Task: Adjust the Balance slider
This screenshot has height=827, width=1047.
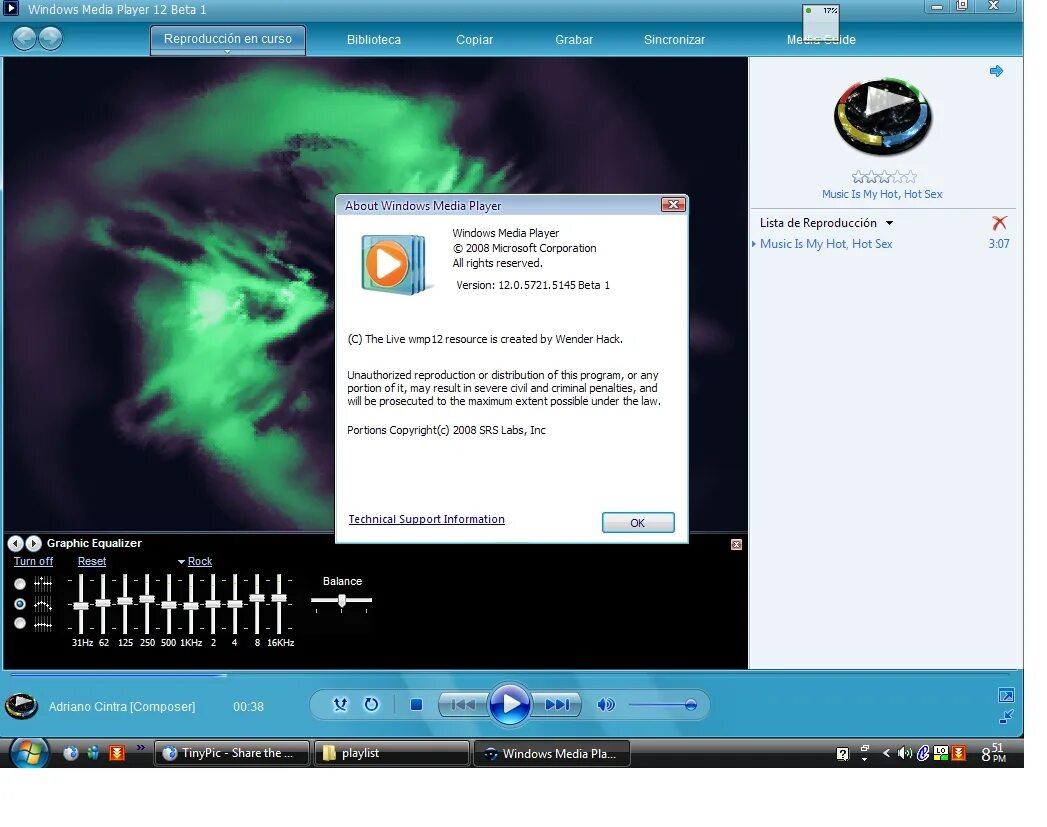Action: pyautogui.click(x=341, y=601)
